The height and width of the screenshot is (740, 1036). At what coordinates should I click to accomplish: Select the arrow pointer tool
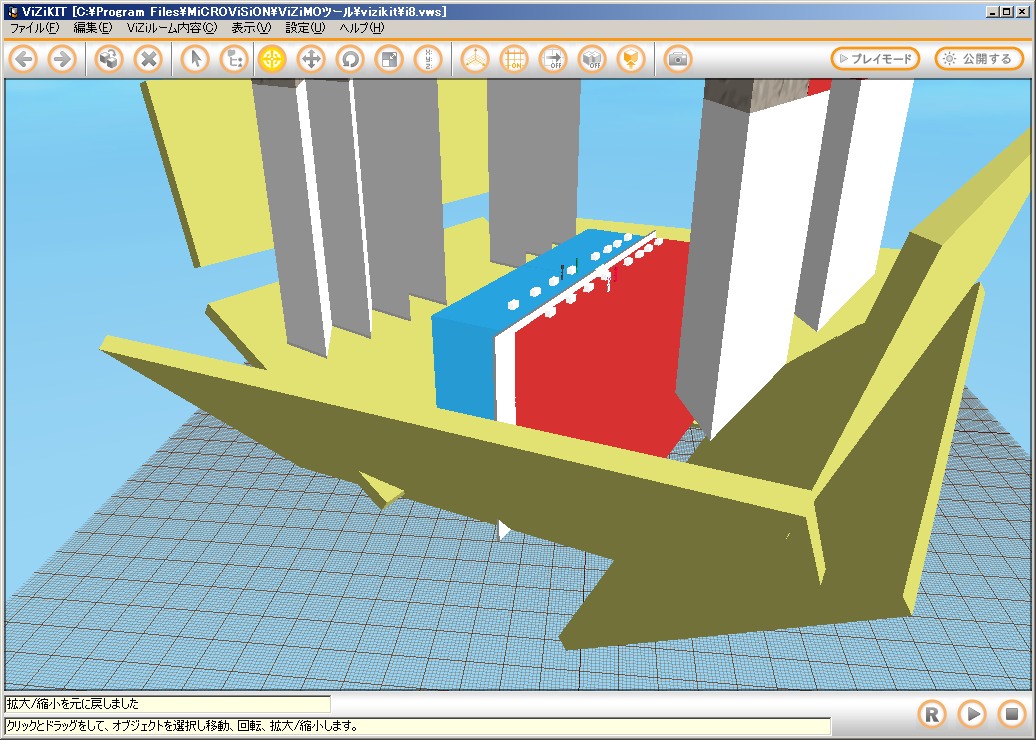point(195,59)
